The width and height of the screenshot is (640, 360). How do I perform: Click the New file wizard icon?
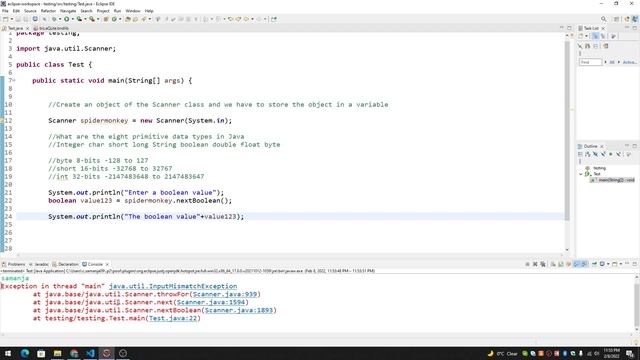5,19
